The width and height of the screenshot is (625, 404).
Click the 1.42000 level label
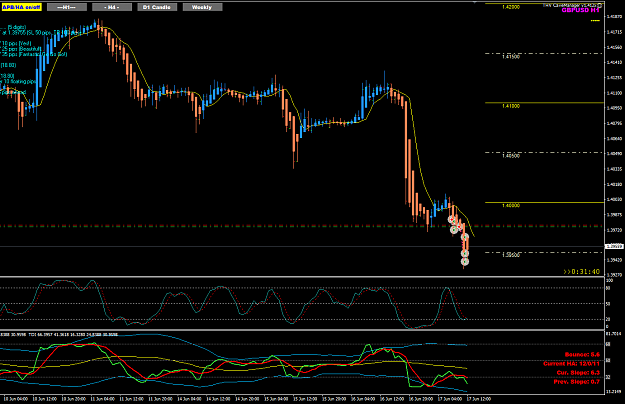[x=511, y=7]
